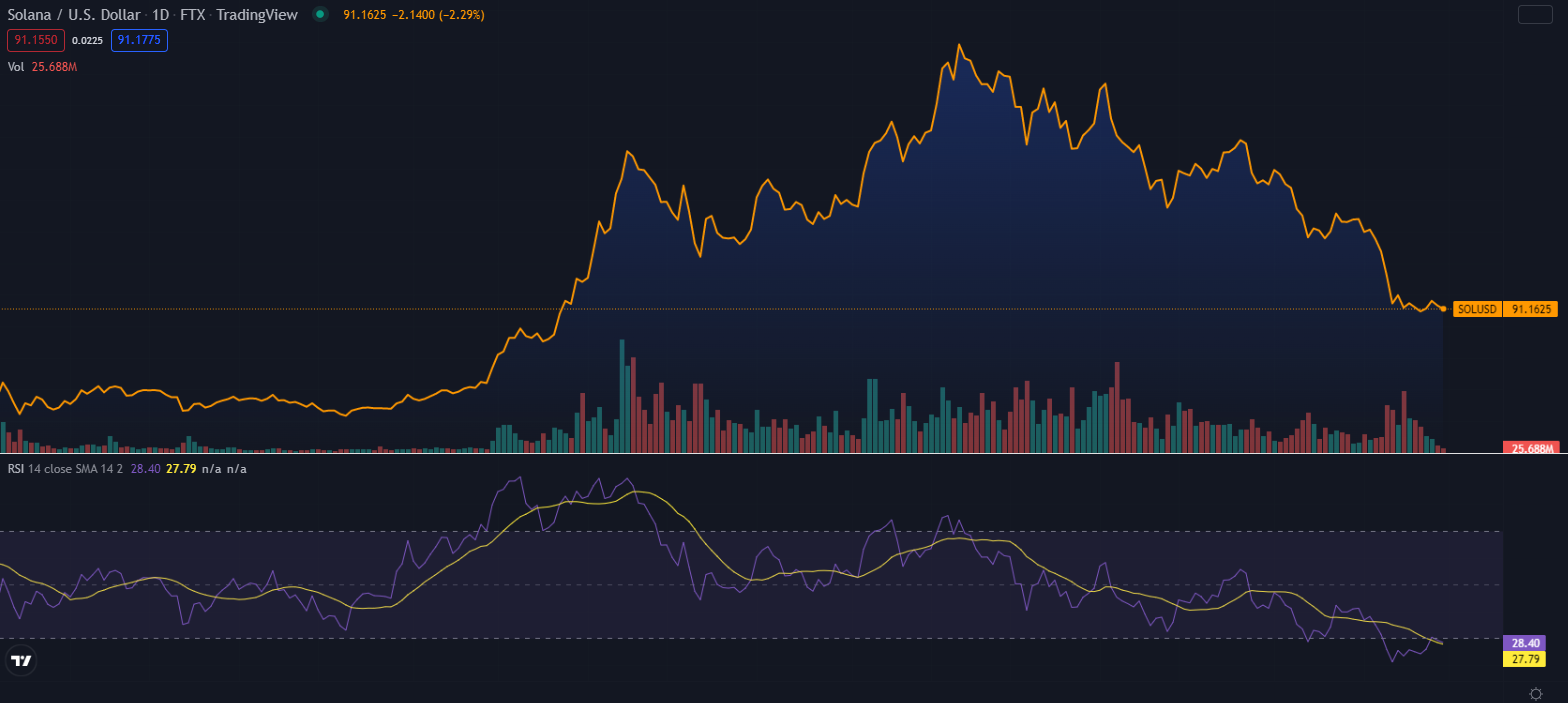Click the green market status dot
1568x703 pixels.
click(319, 14)
